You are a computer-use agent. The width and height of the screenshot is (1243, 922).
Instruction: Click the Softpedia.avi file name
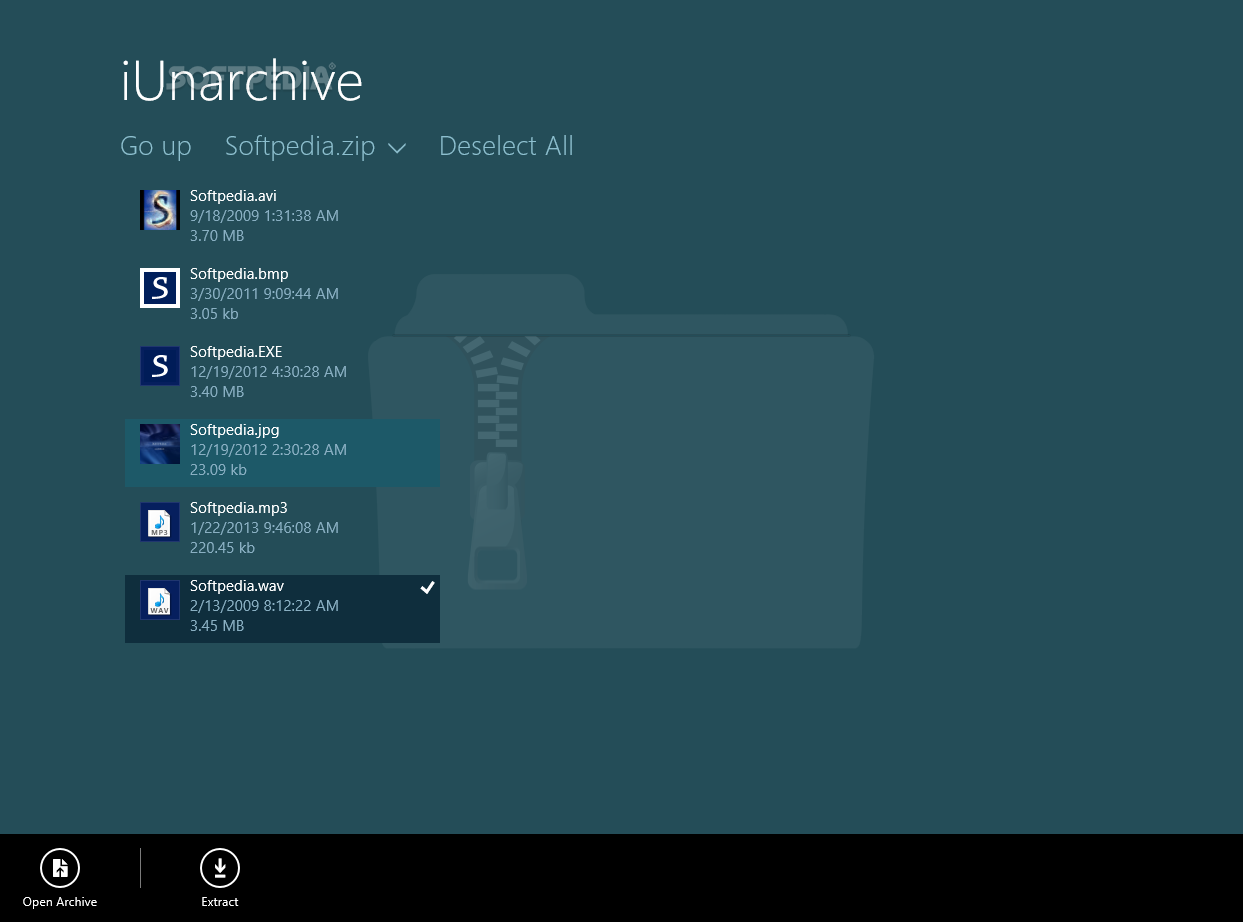(x=233, y=196)
